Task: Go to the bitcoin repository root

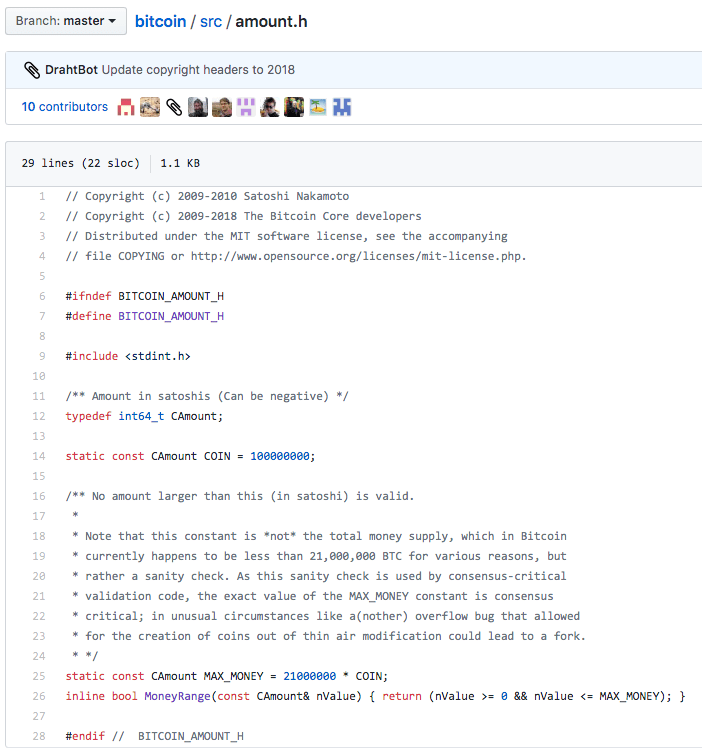Action: [160, 21]
